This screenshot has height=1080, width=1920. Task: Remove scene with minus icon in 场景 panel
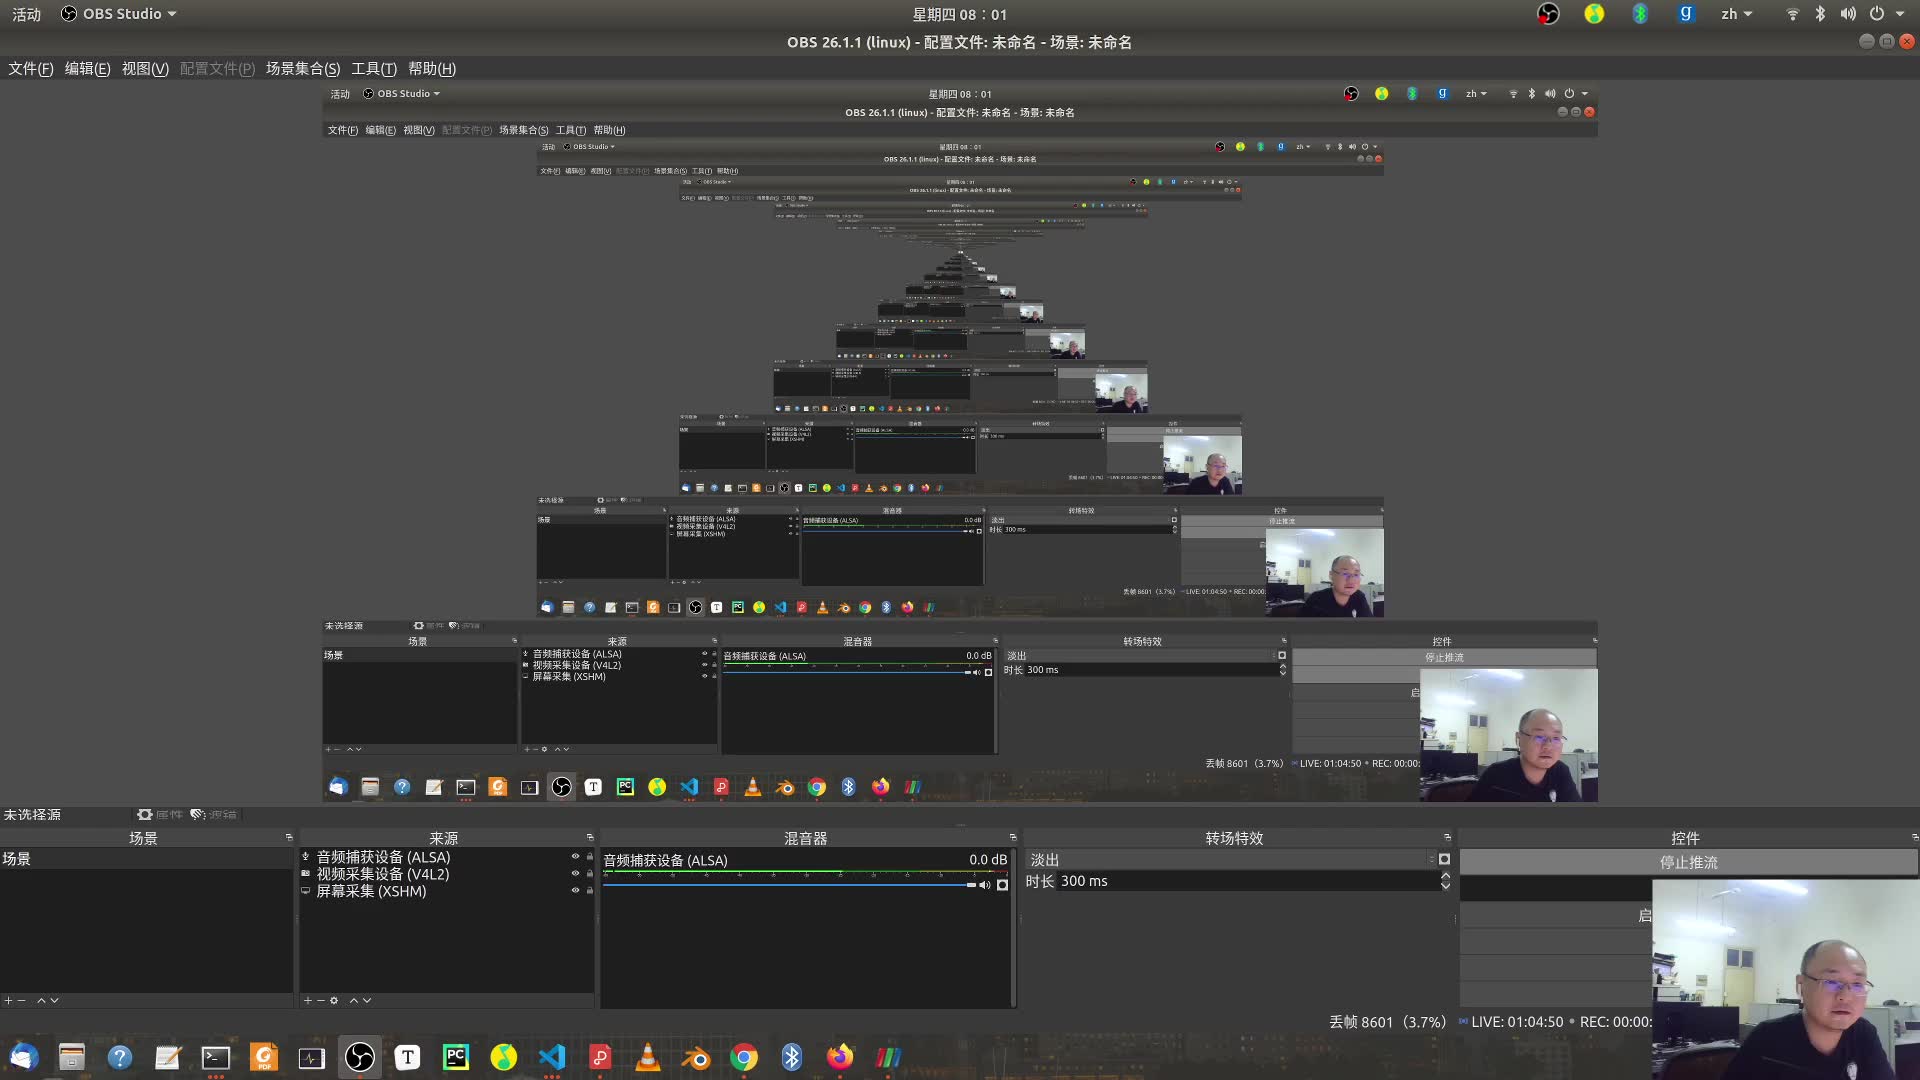[x=21, y=1000]
